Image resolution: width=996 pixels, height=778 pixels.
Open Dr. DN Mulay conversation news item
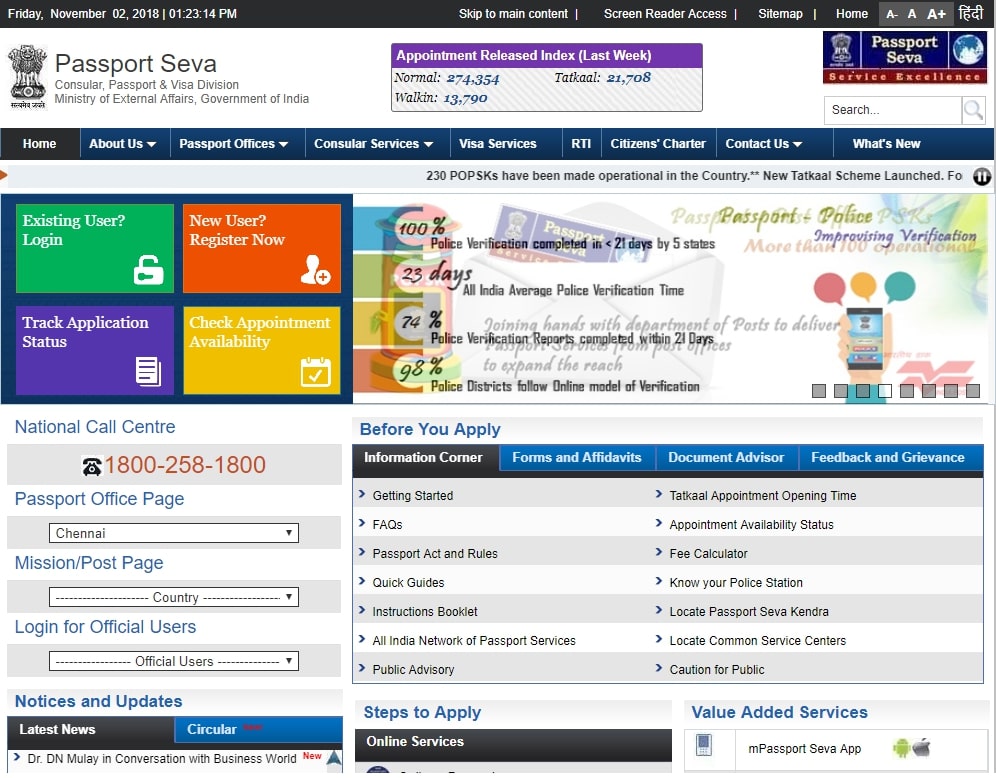tap(162, 759)
